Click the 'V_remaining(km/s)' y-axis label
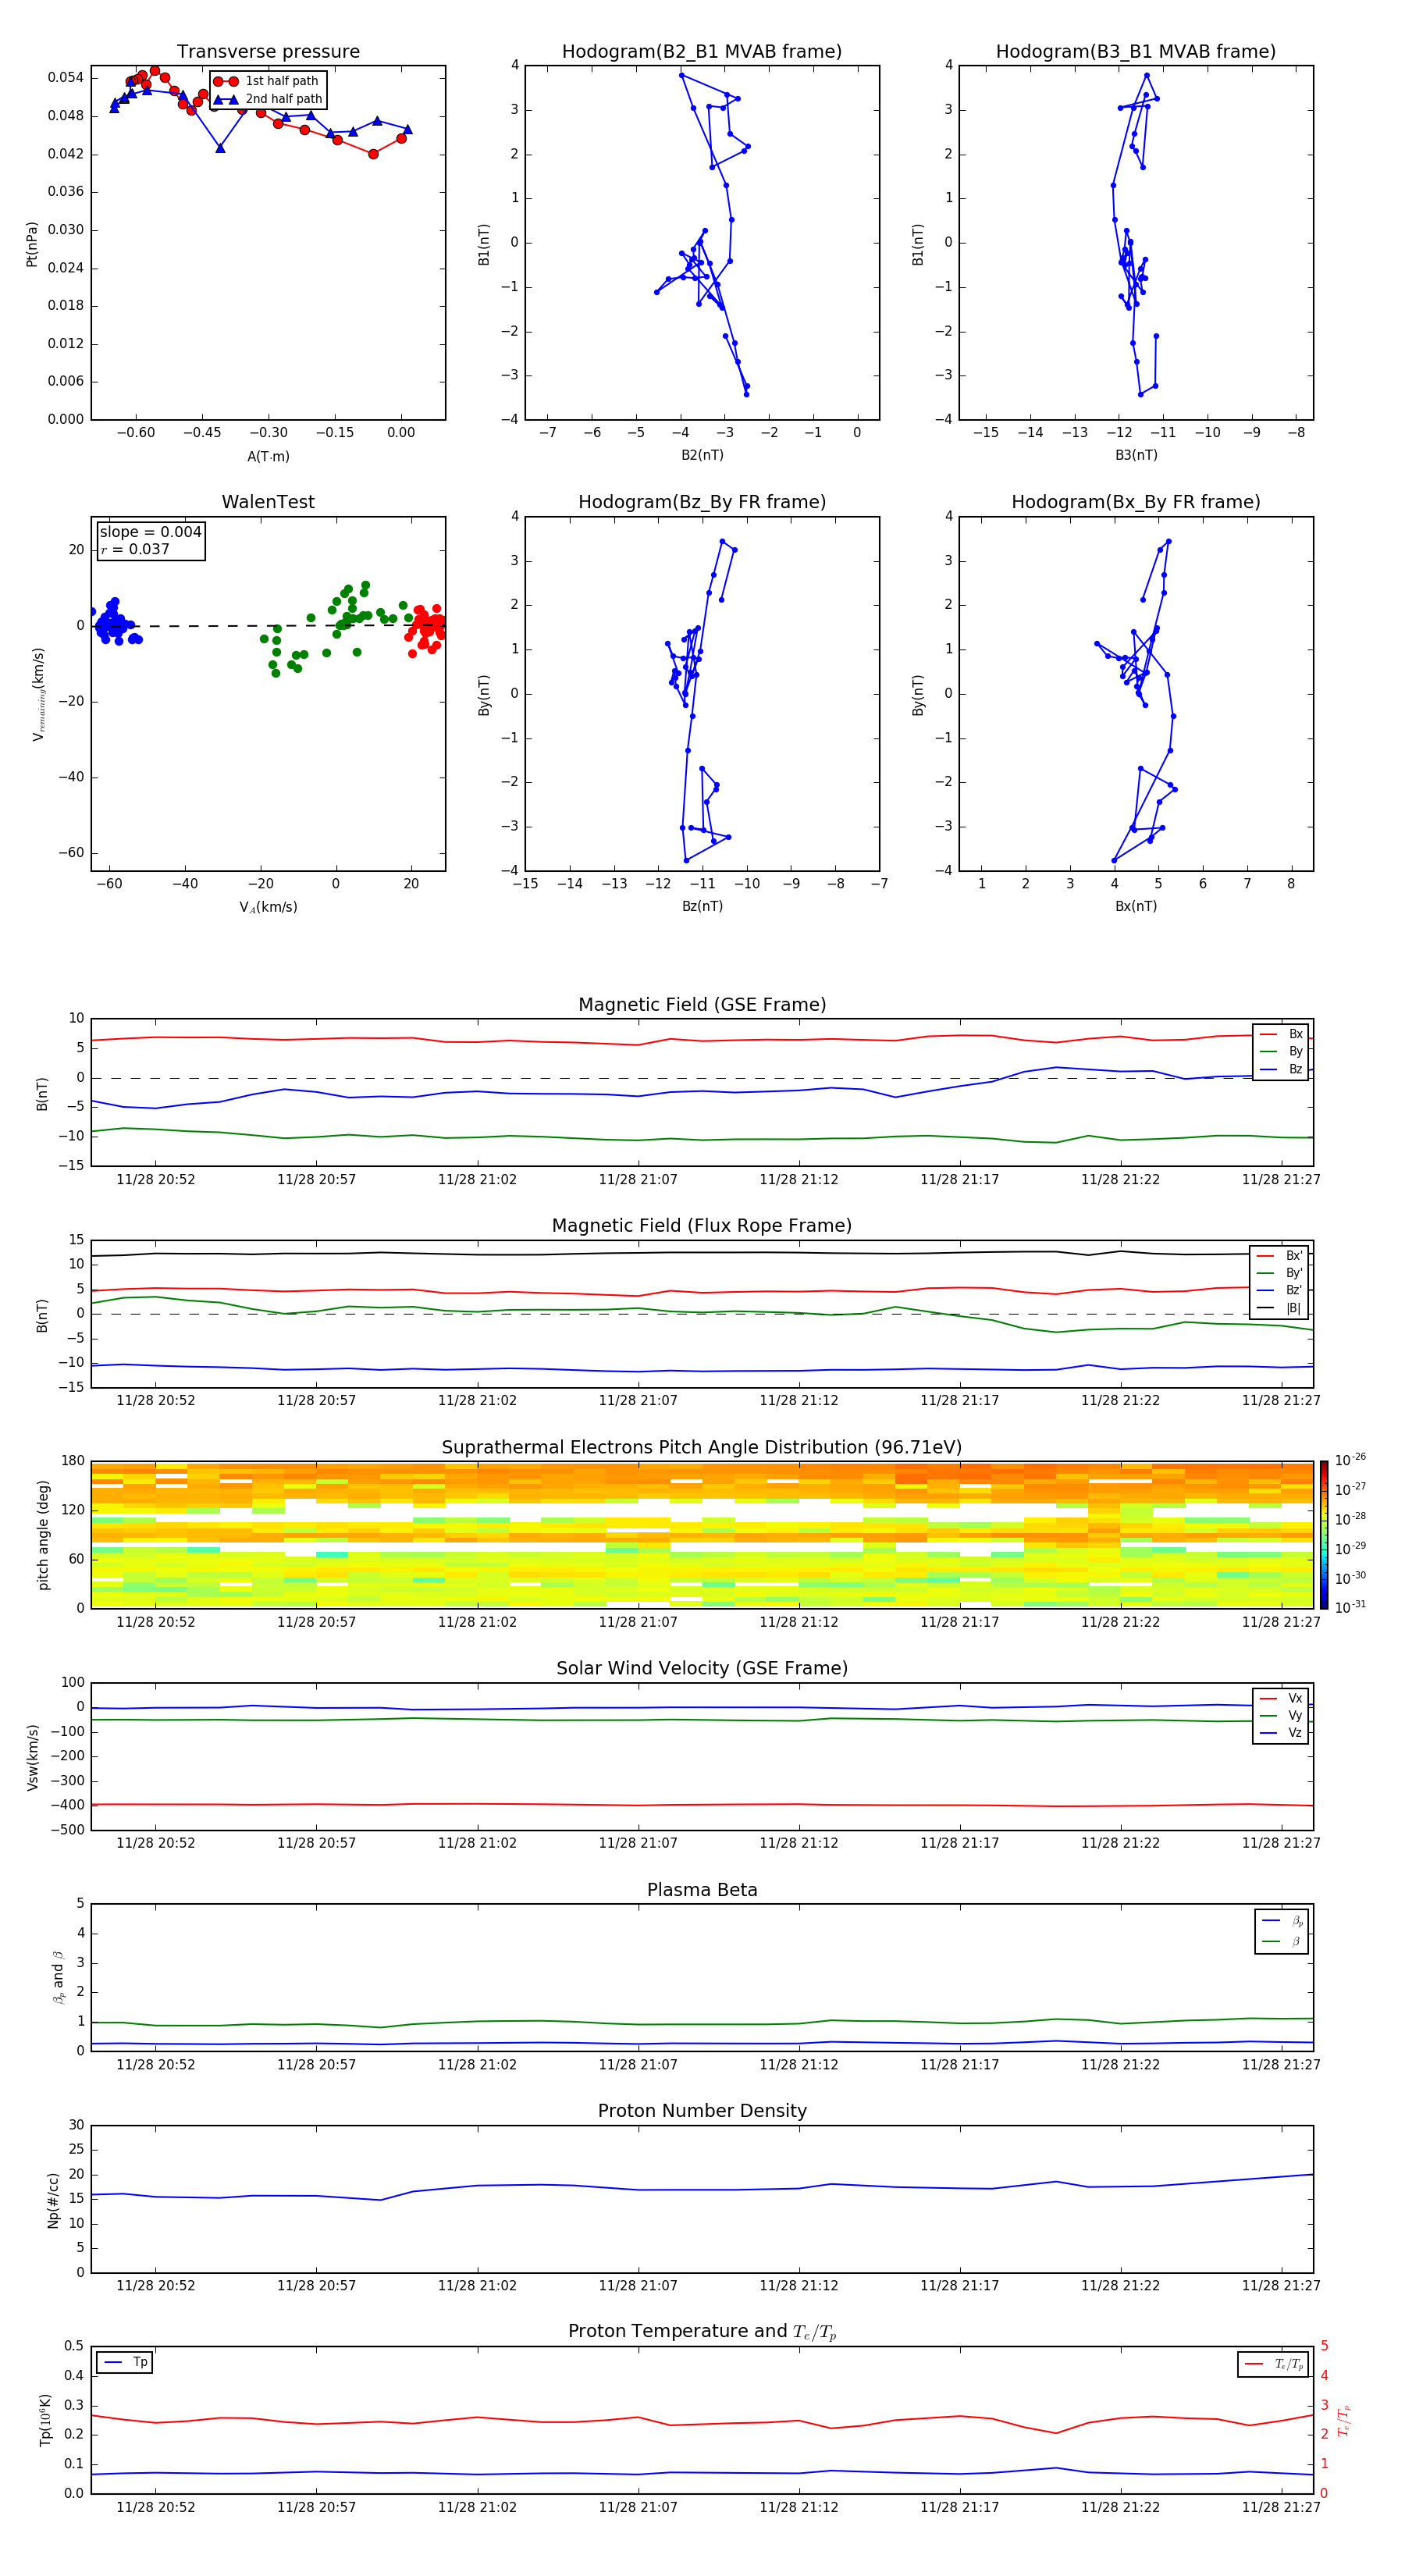 pyautogui.click(x=38, y=694)
